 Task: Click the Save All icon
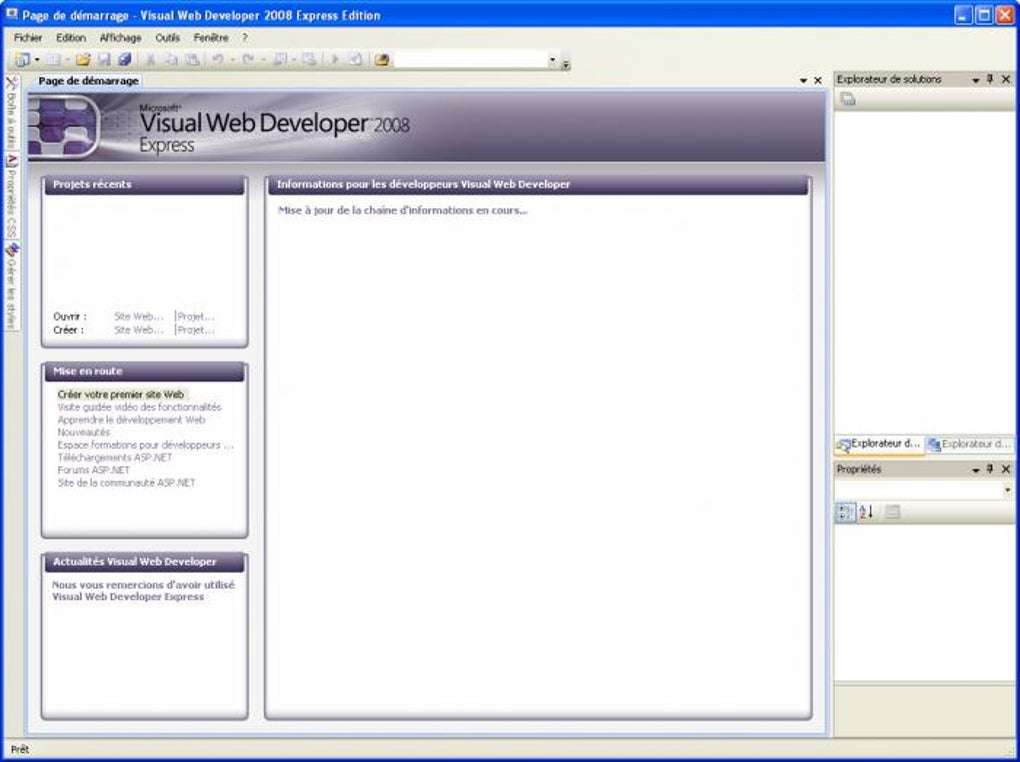pyautogui.click(x=124, y=60)
